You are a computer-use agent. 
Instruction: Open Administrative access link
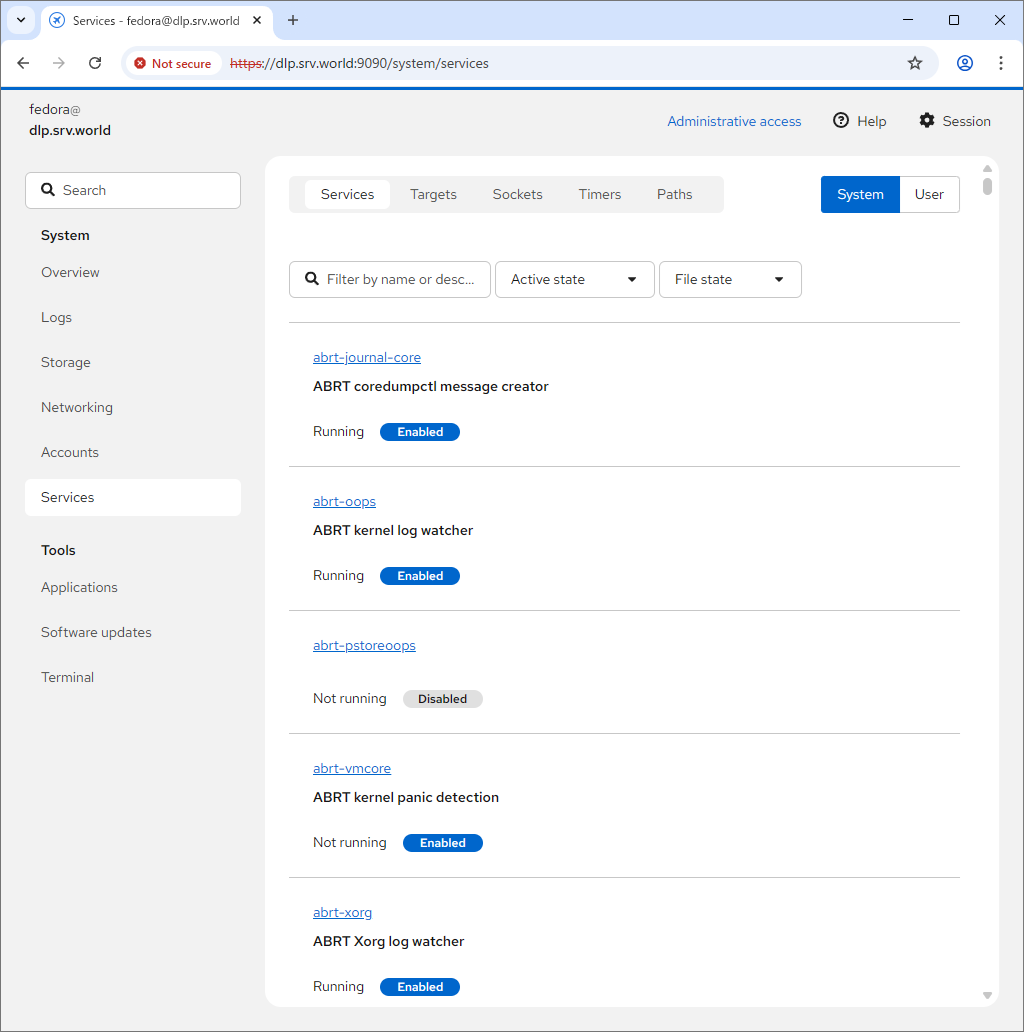pos(734,121)
